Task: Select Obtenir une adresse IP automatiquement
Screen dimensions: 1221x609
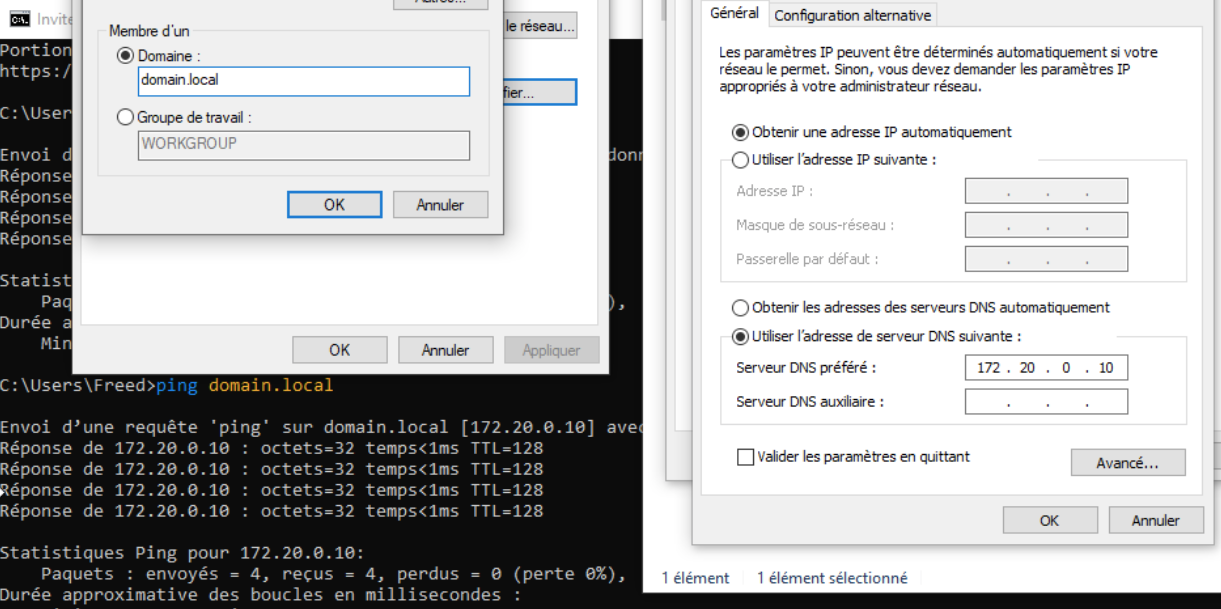Action: tap(741, 132)
